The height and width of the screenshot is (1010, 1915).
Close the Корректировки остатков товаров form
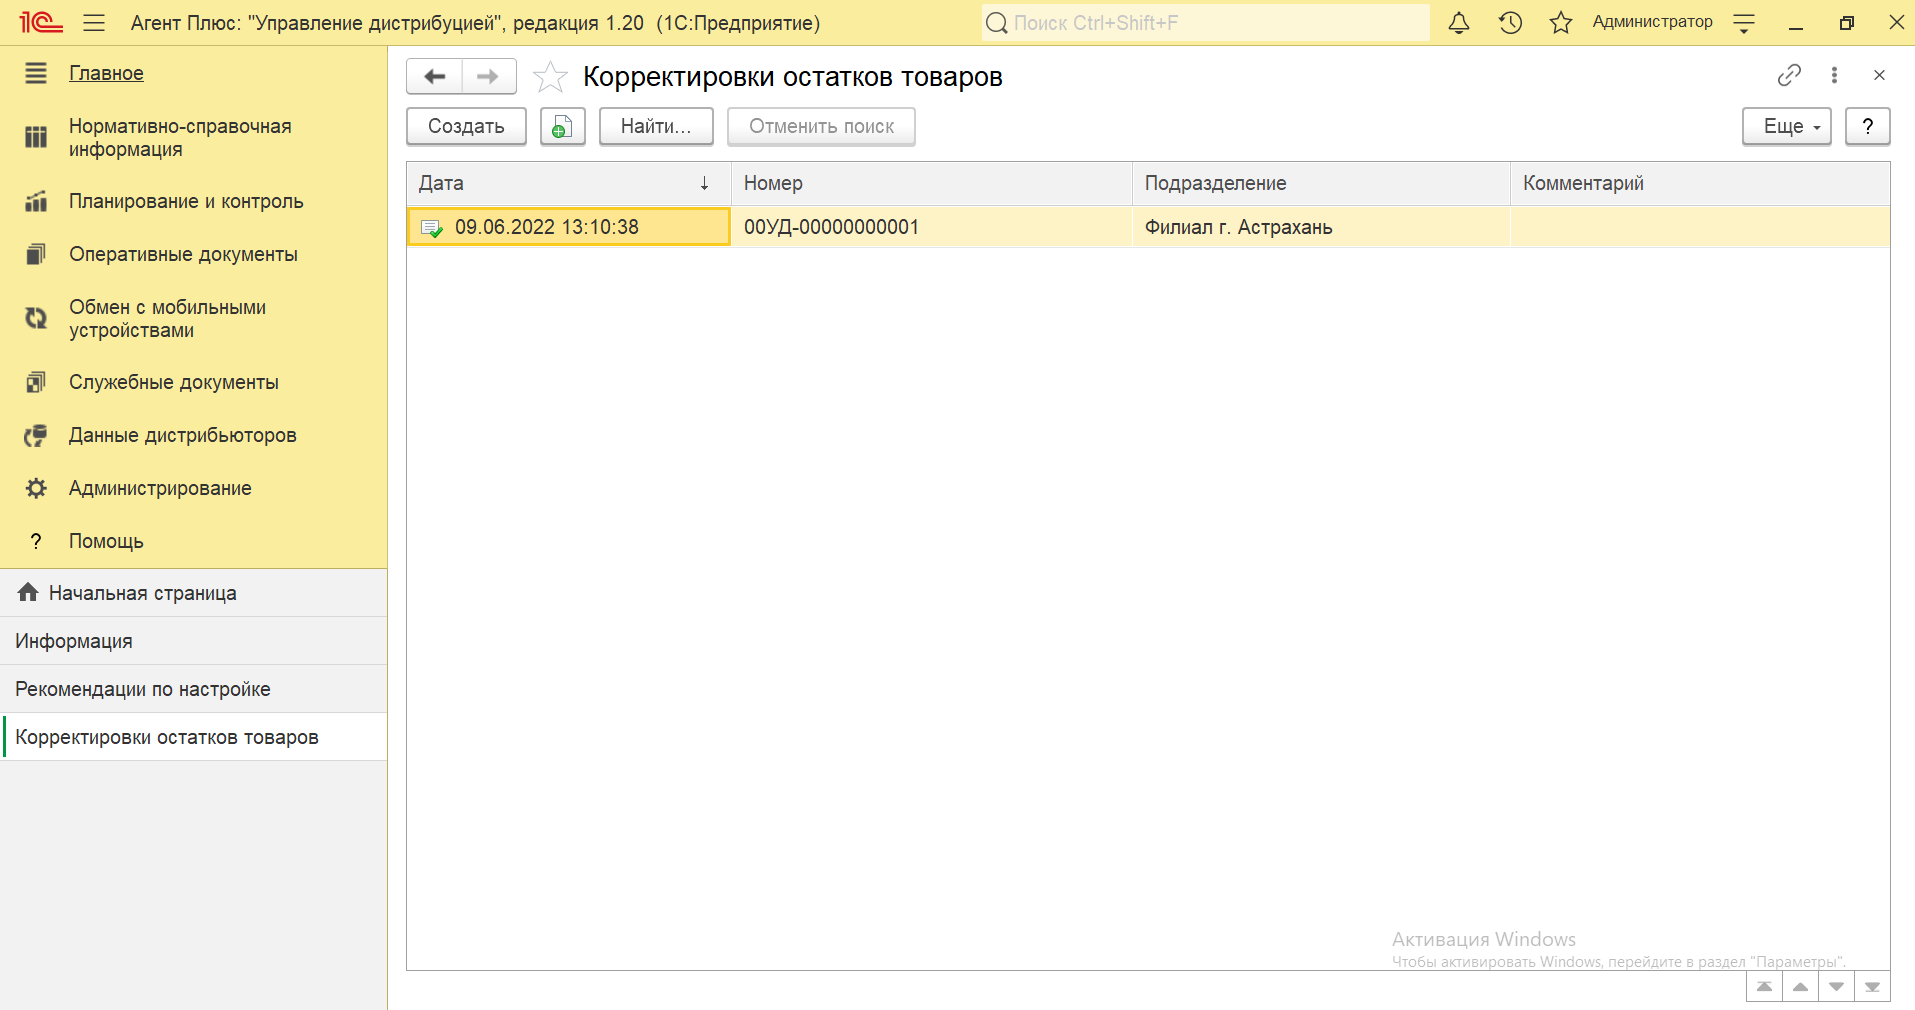1879,75
